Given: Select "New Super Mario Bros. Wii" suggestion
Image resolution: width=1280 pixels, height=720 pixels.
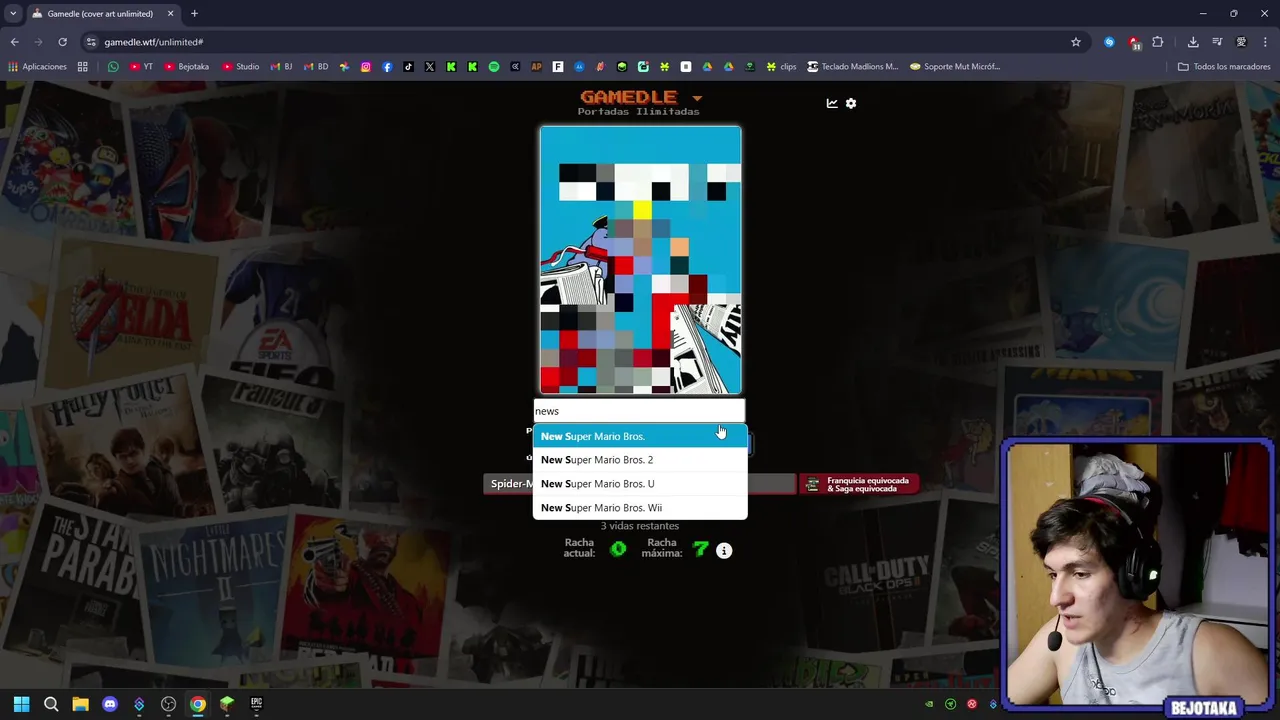Looking at the screenshot, I should 640,508.
